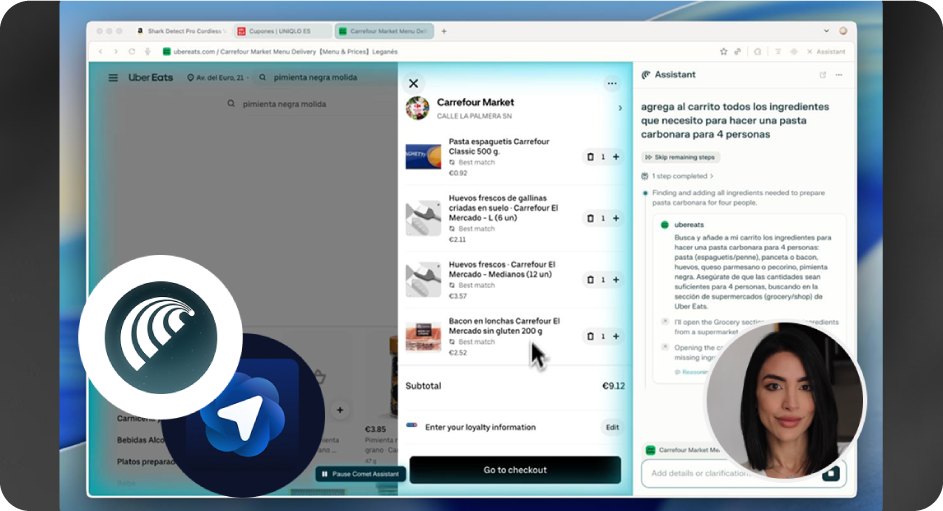943x511 pixels.
Task: Toggle the Assistant sidebar from toolbar
Action: (826, 52)
